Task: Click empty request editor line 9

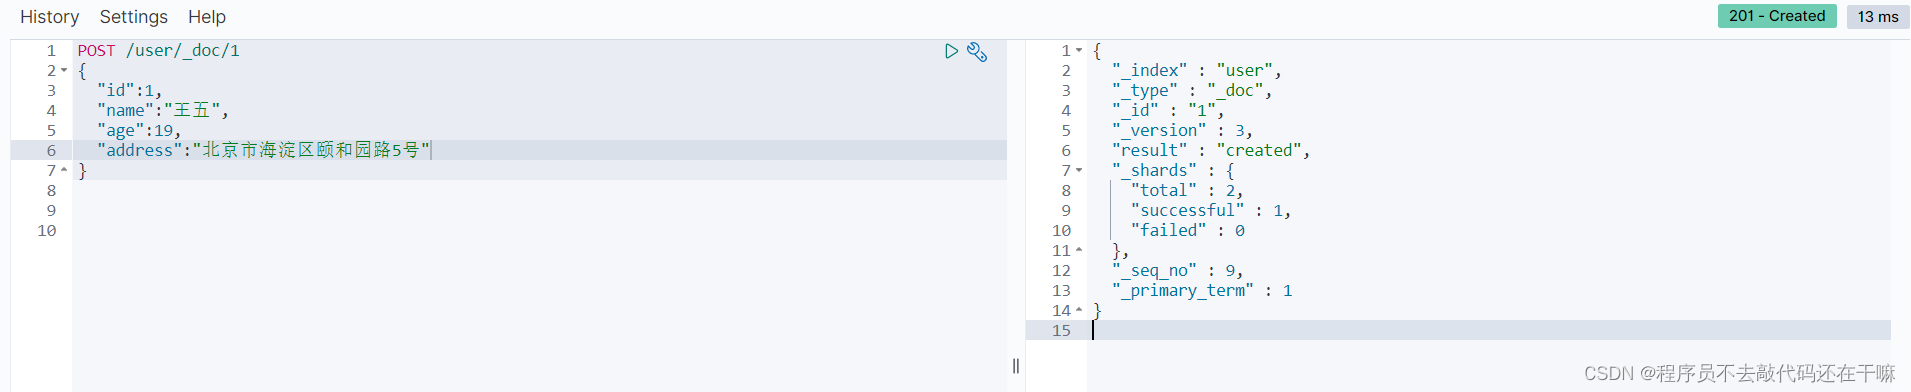Action: [540, 210]
